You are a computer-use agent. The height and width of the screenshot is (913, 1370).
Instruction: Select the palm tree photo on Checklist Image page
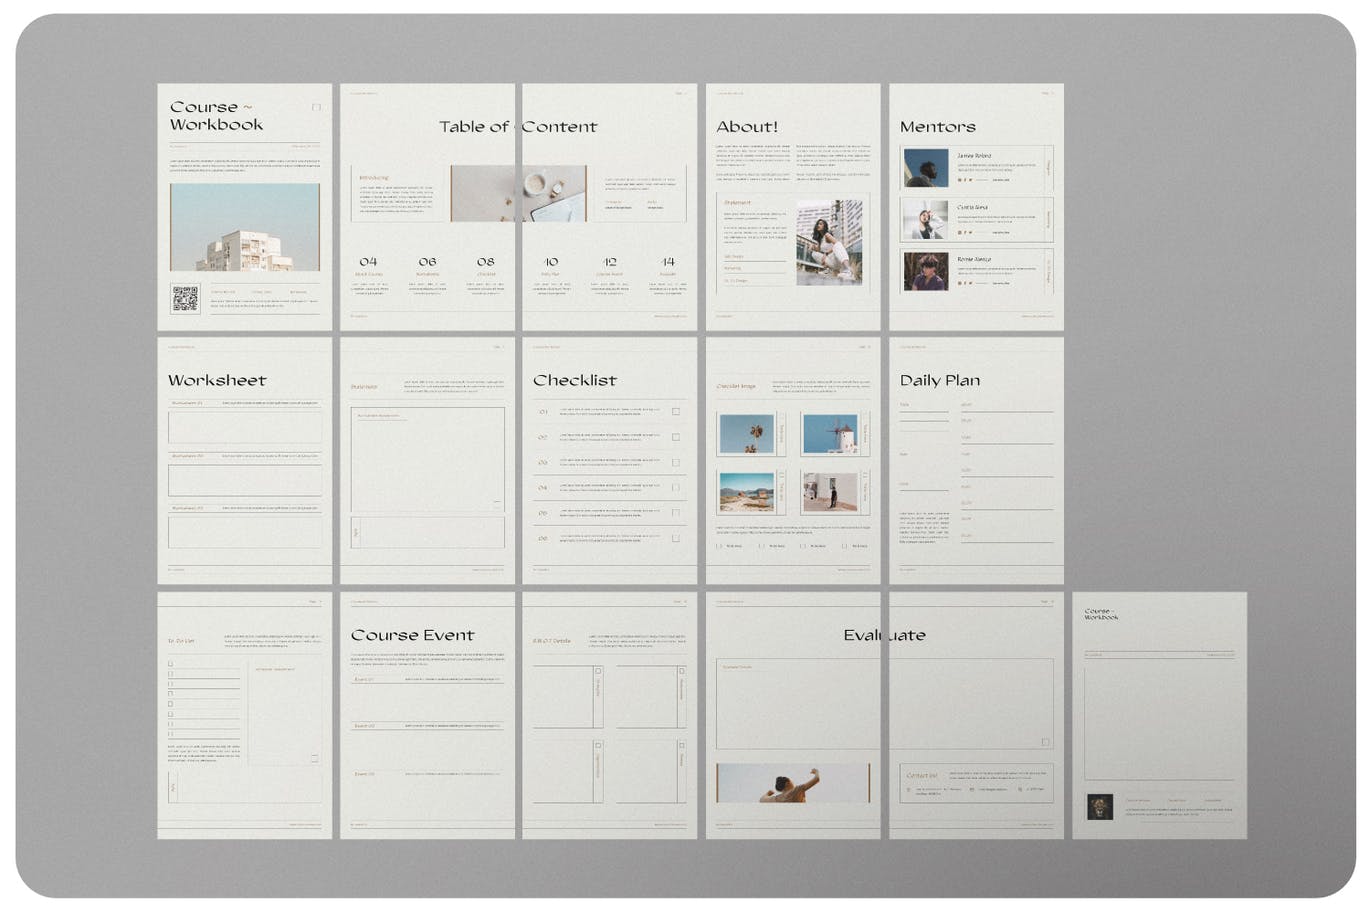[x=747, y=434]
